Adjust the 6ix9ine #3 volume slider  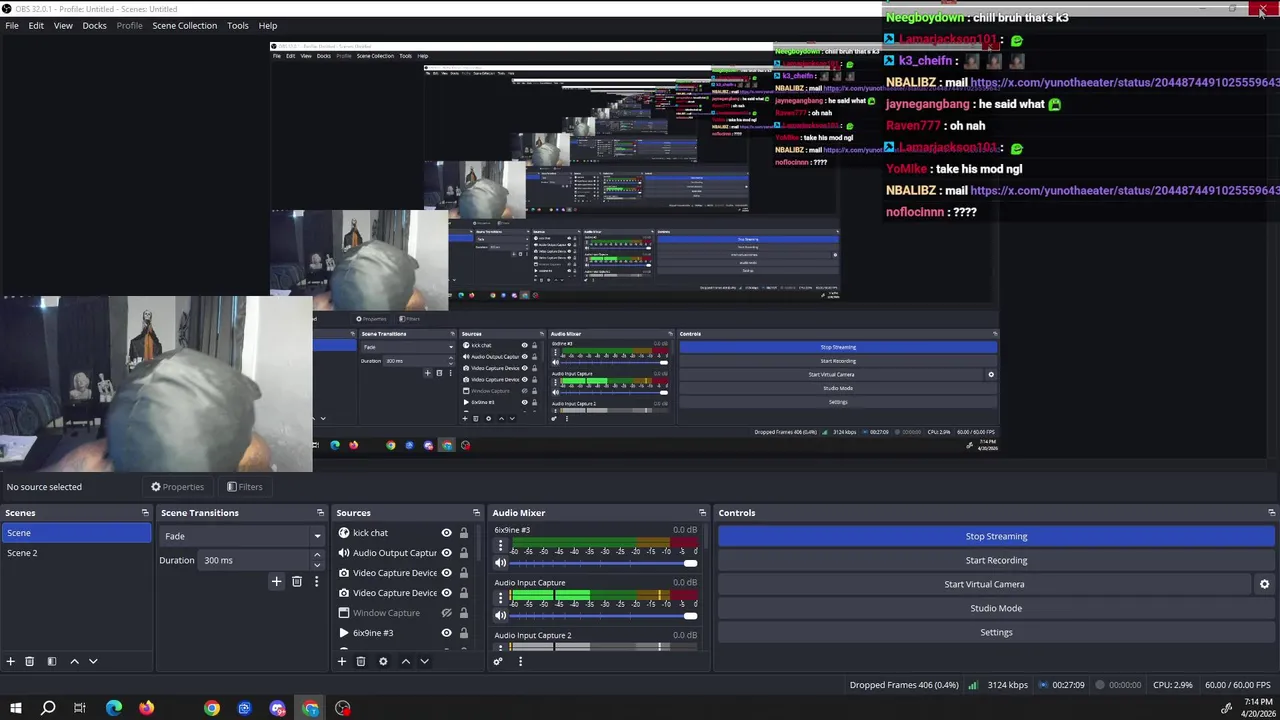coord(604,563)
